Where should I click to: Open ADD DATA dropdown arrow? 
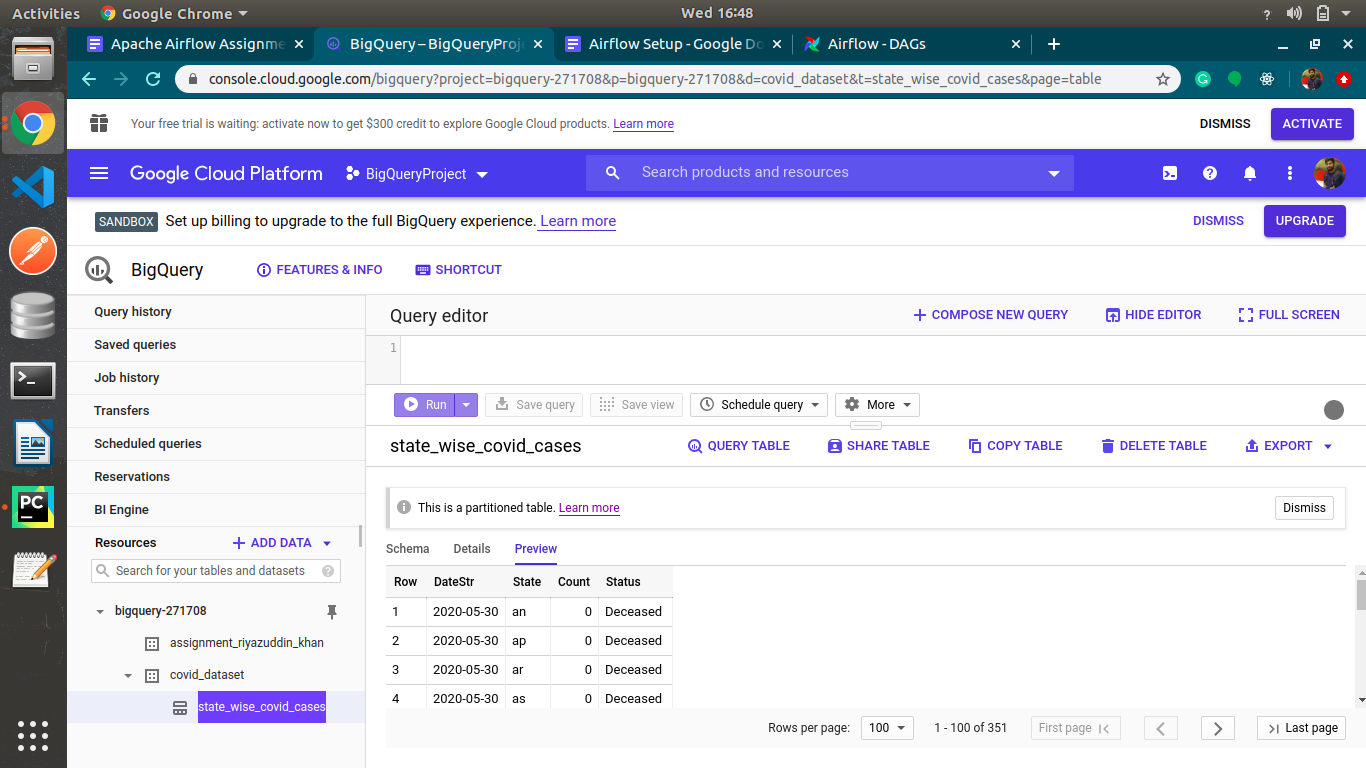pyautogui.click(x=327, y=543)
